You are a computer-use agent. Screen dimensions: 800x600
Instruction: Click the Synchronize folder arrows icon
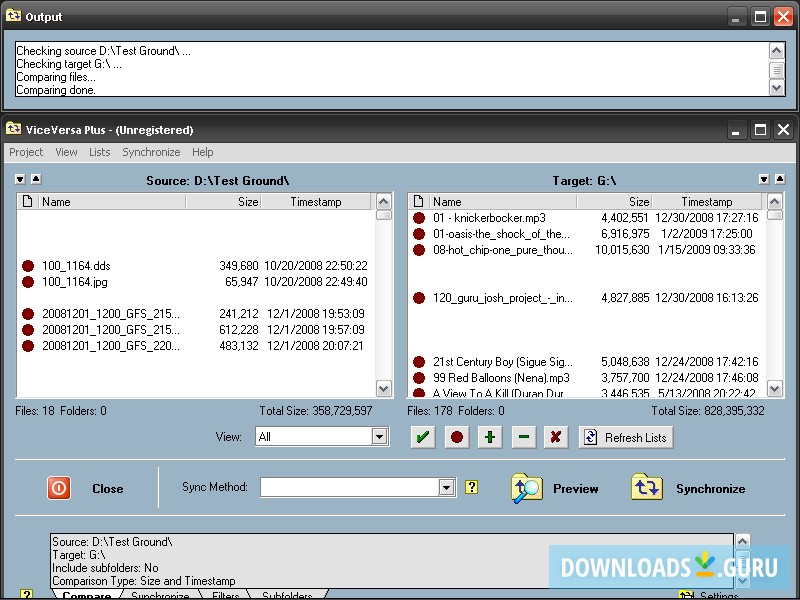[x=646, y=487]
